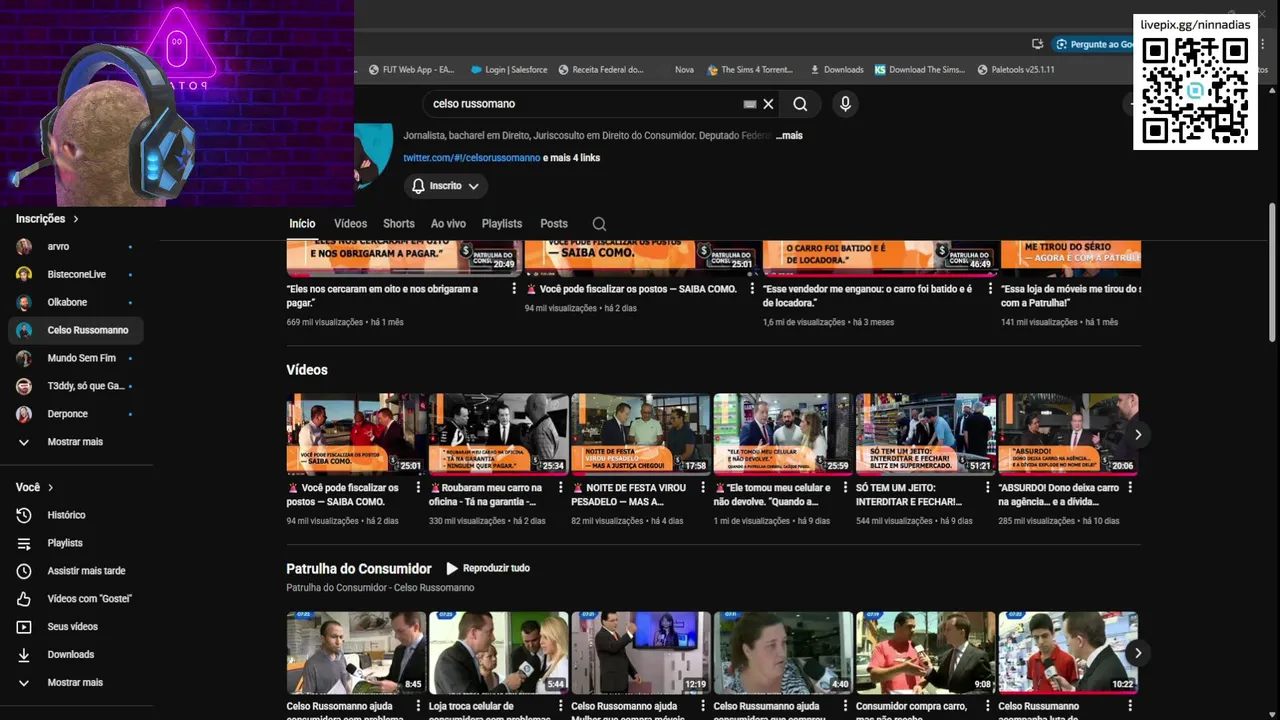Screen dimensions: 1280x720
Task: Open T3ddy subscription channel
Action: coord(75,387)
